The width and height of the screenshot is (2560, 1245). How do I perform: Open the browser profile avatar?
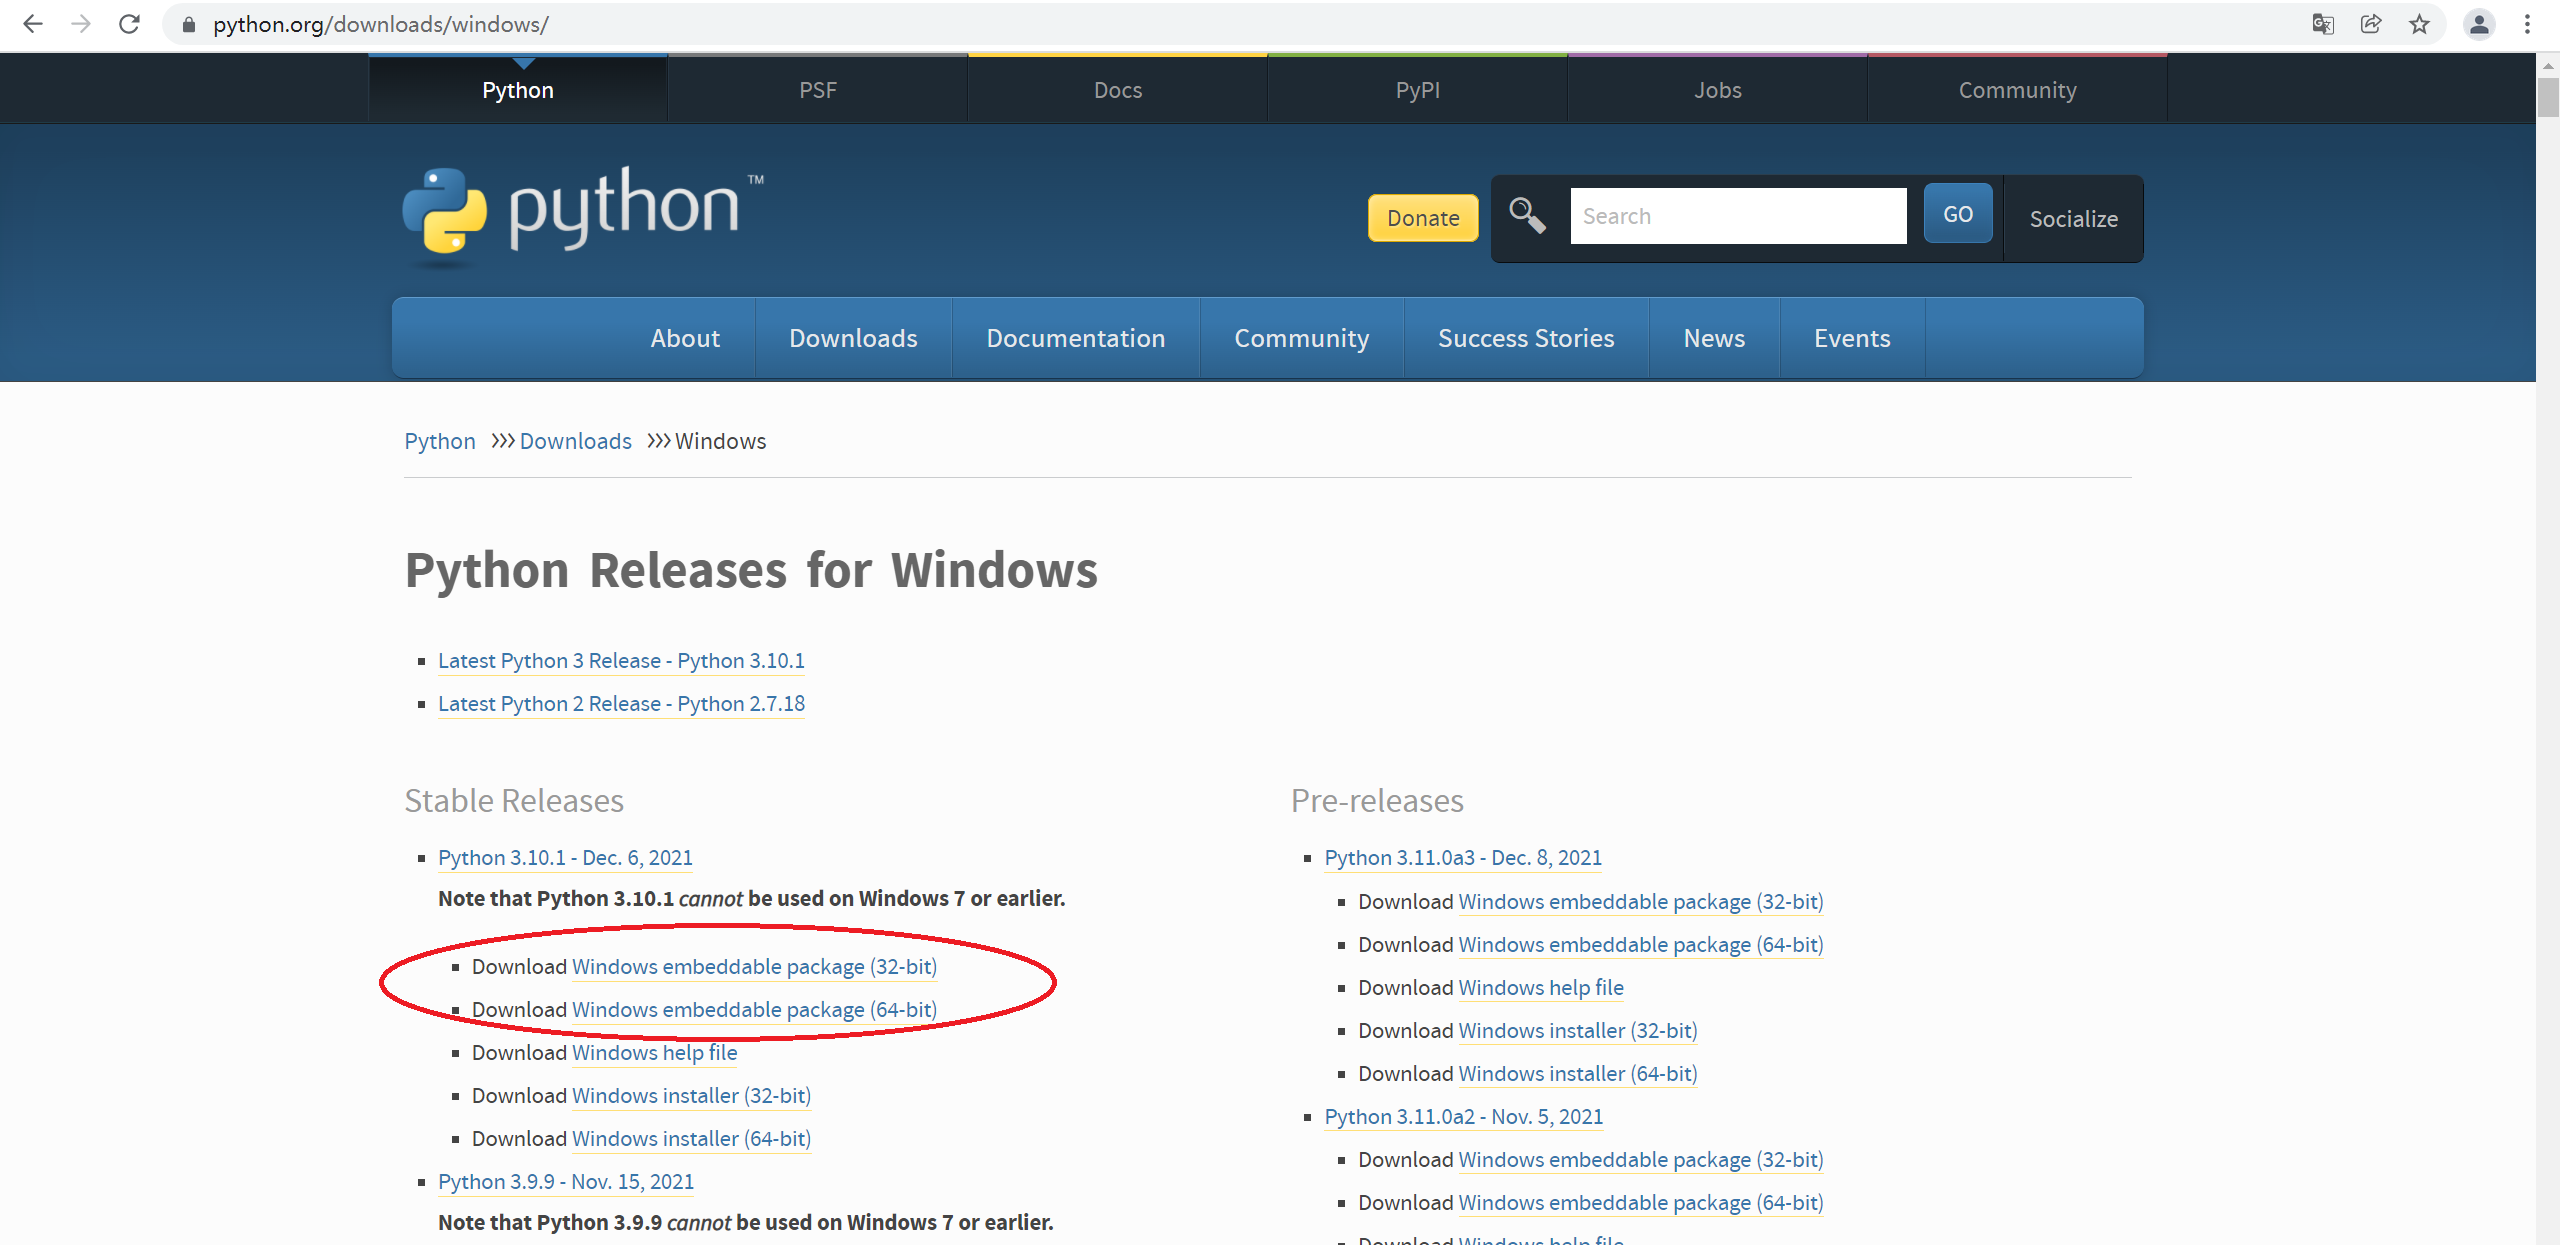[x=2478, y=24]
